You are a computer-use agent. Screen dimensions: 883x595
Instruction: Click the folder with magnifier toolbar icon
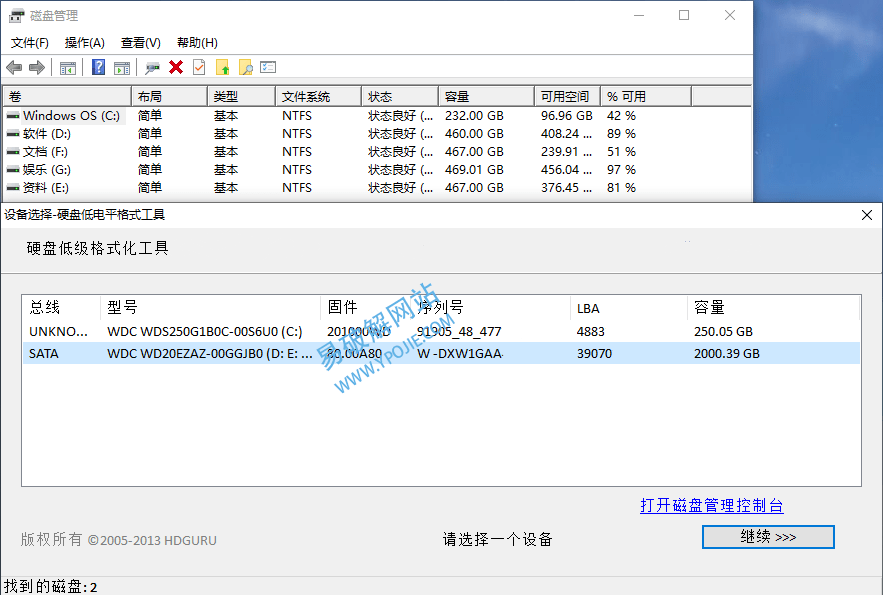click(245, 67)
